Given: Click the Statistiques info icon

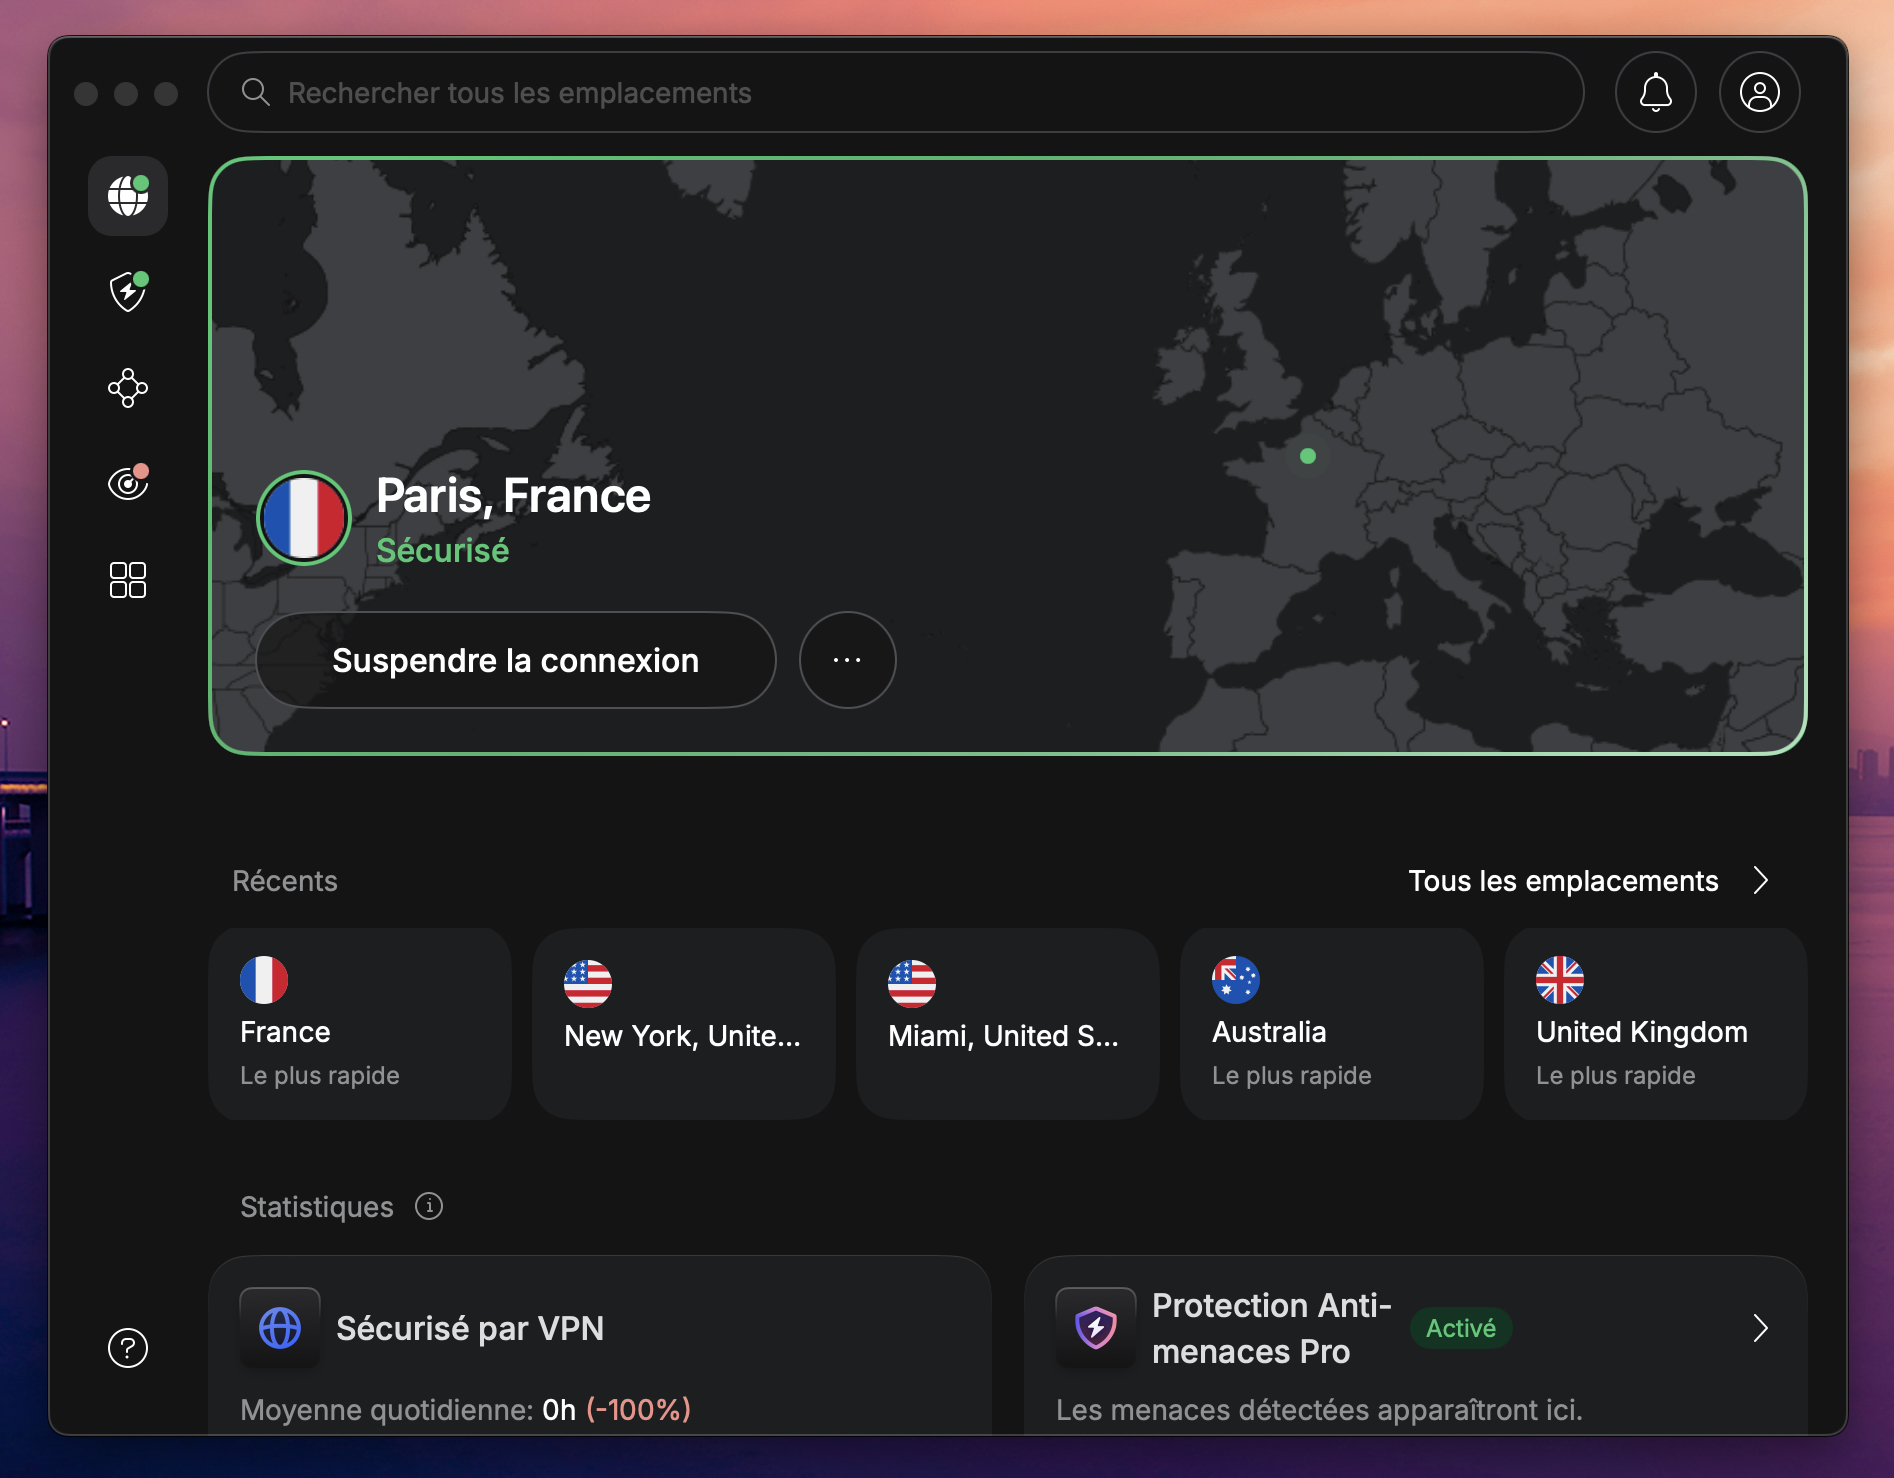Looking at the screenshot, I should [x=429, y=1206].
